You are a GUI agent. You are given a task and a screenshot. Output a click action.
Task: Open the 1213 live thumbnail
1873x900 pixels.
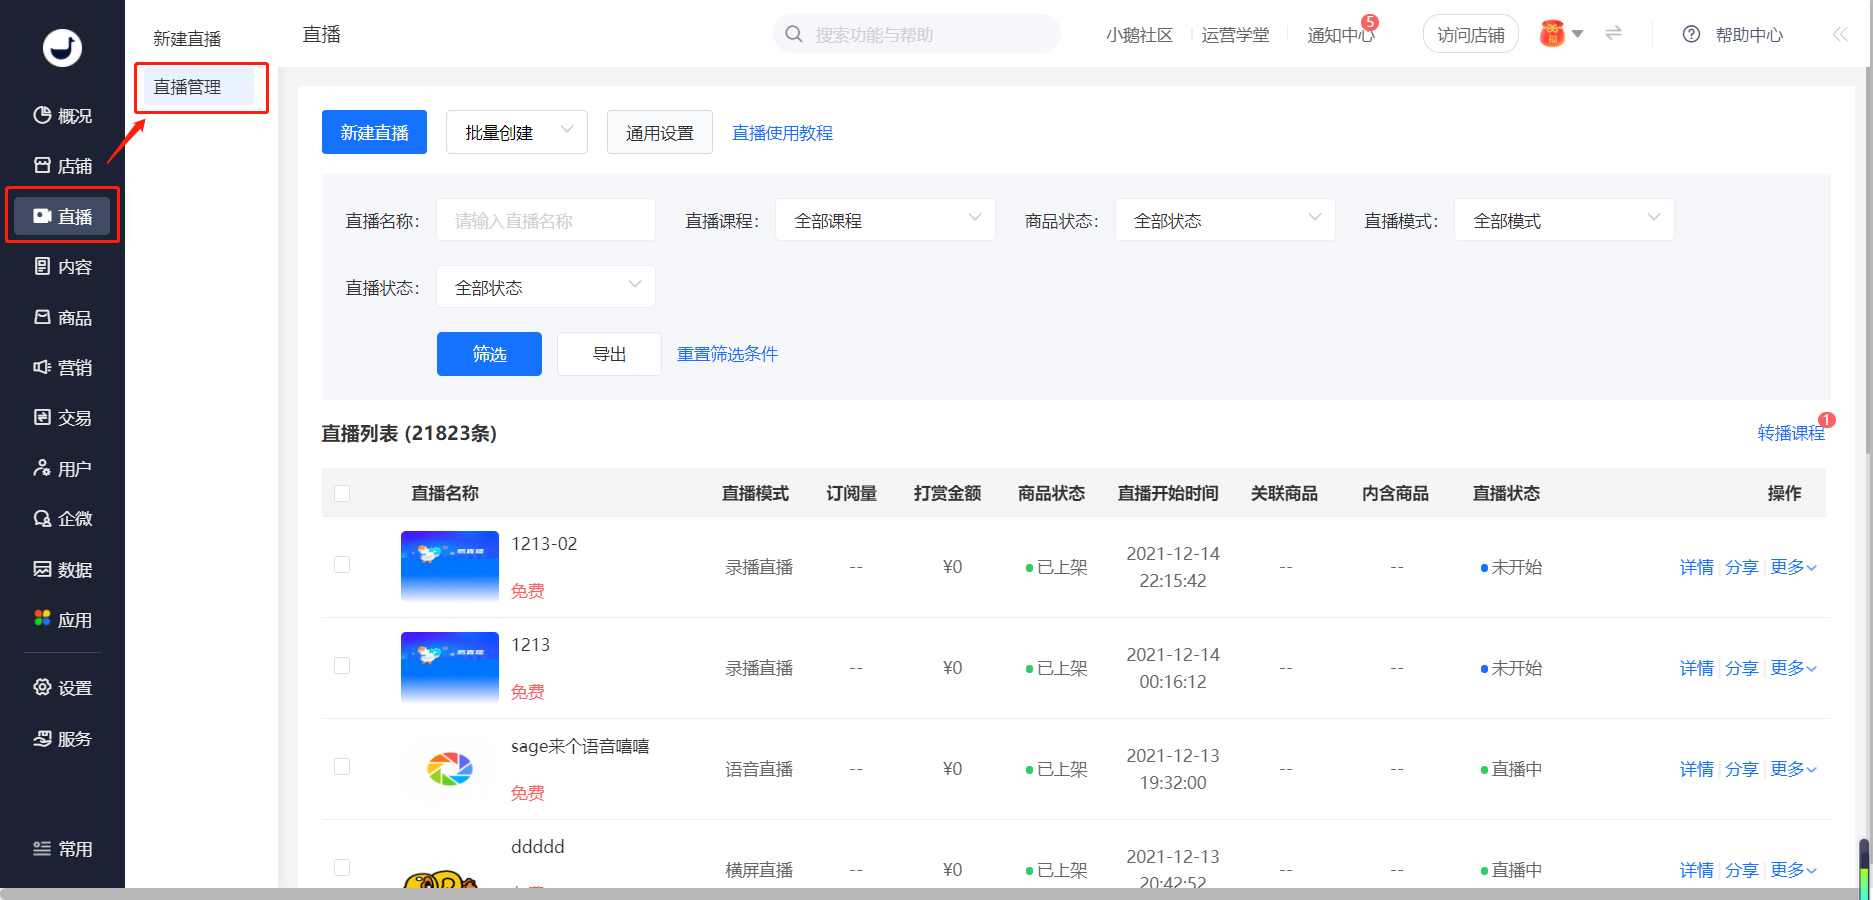(450, 667)
